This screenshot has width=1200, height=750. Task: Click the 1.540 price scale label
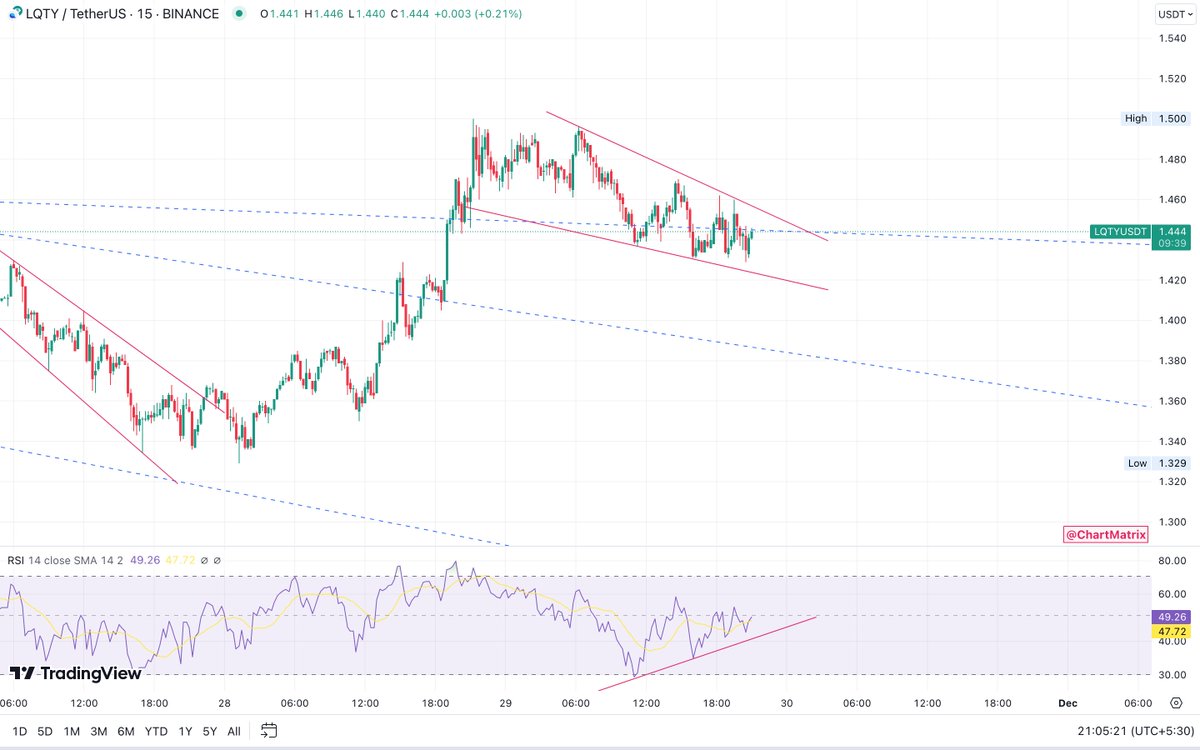point(1172,39)
